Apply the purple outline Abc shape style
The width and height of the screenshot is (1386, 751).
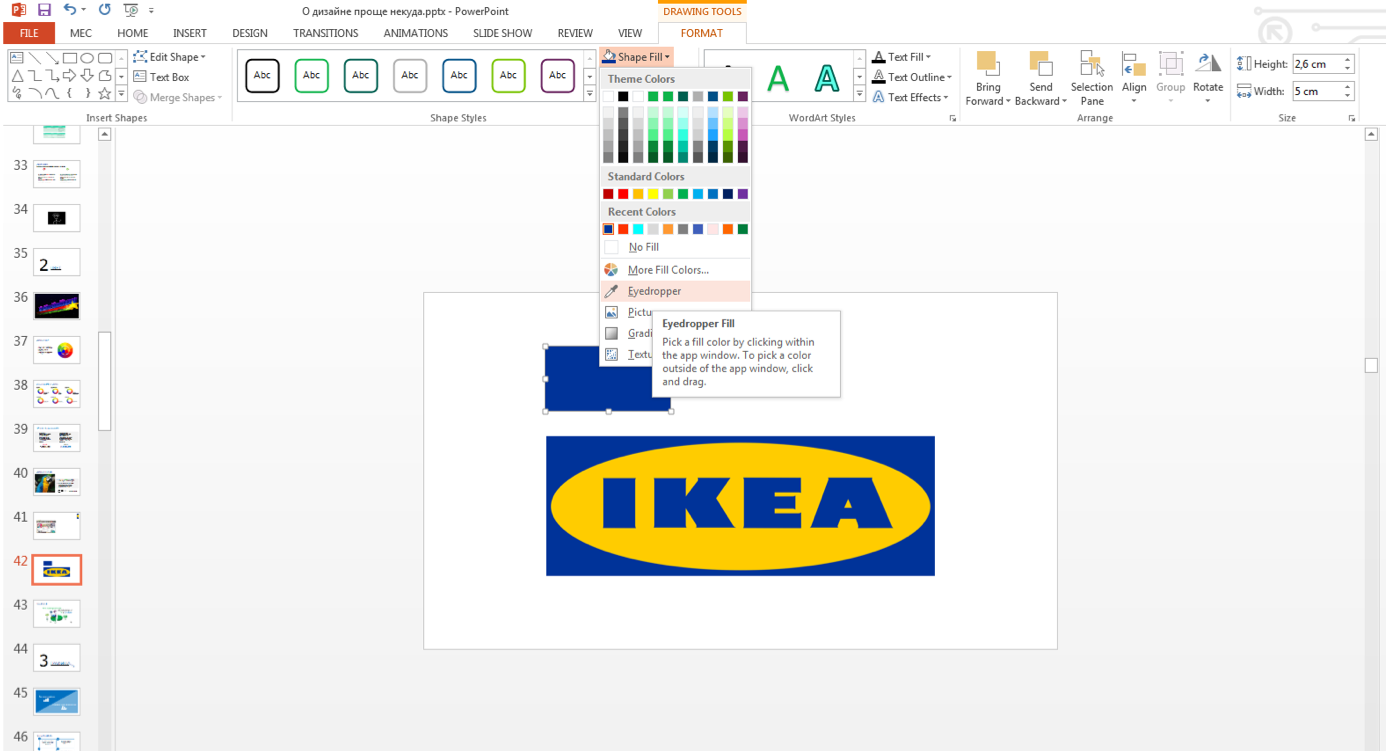point(558,75)
